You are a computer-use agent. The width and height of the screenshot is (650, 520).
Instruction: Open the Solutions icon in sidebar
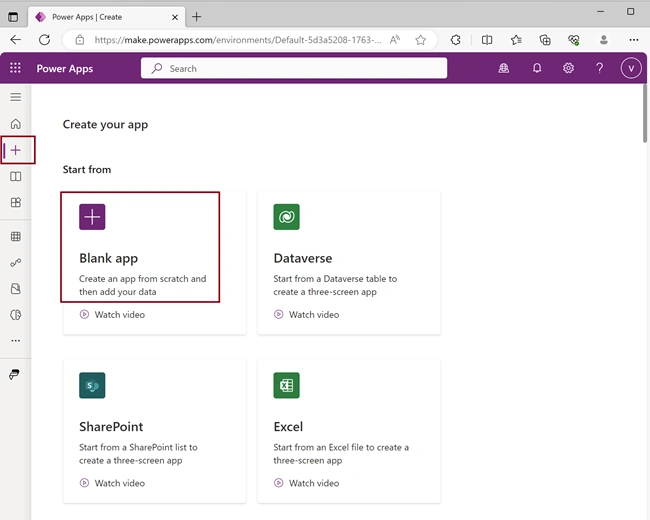(16, 289)
